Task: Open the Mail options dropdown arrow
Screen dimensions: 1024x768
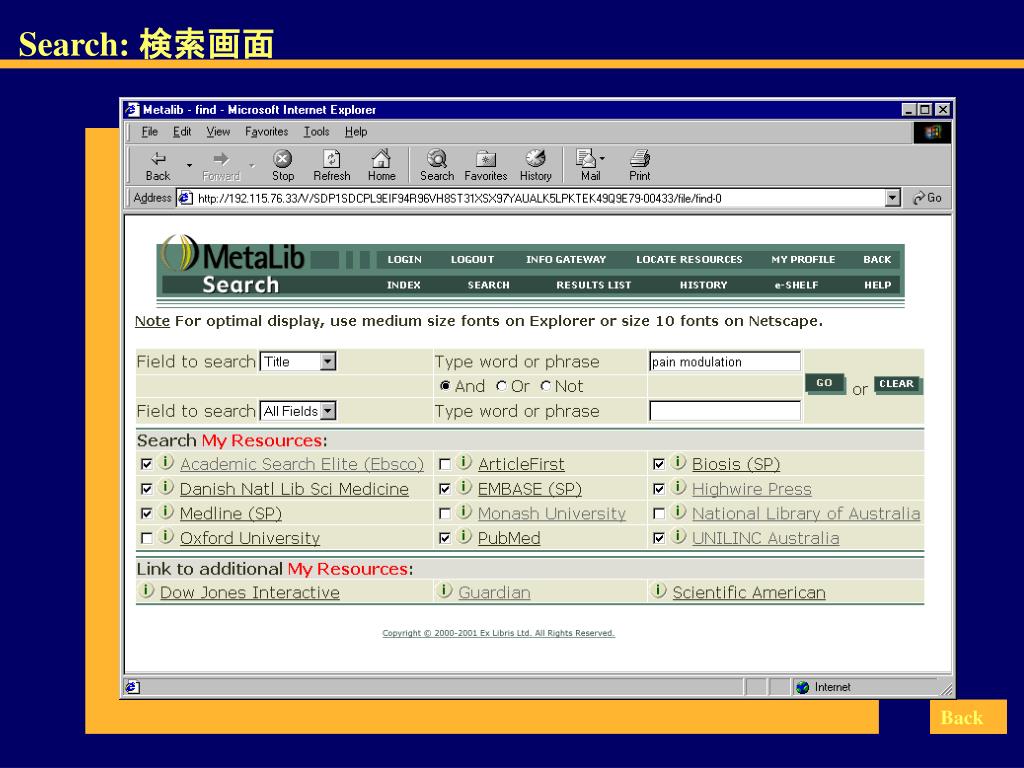Action: point(602,159)
